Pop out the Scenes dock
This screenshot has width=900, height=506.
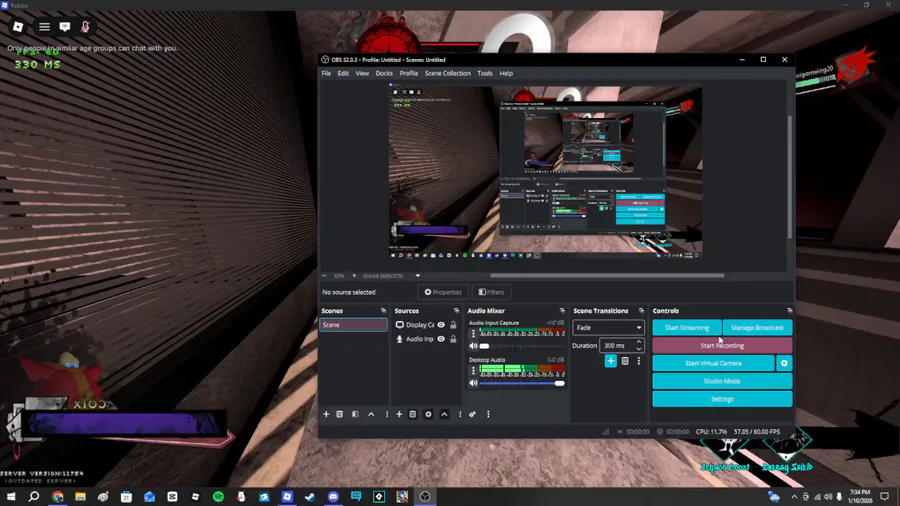[x=383, y=311]
